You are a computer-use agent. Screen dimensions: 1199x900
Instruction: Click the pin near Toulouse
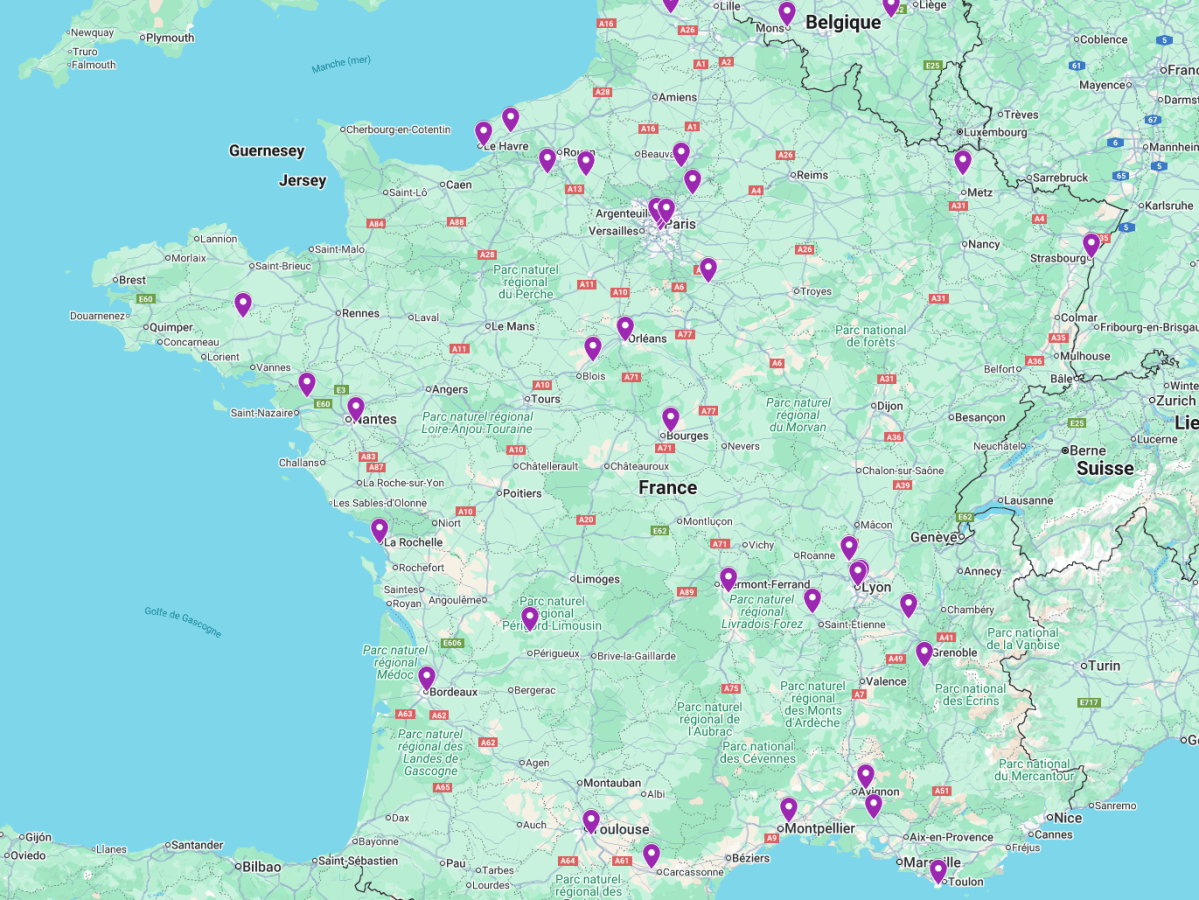tap(592, 818)
